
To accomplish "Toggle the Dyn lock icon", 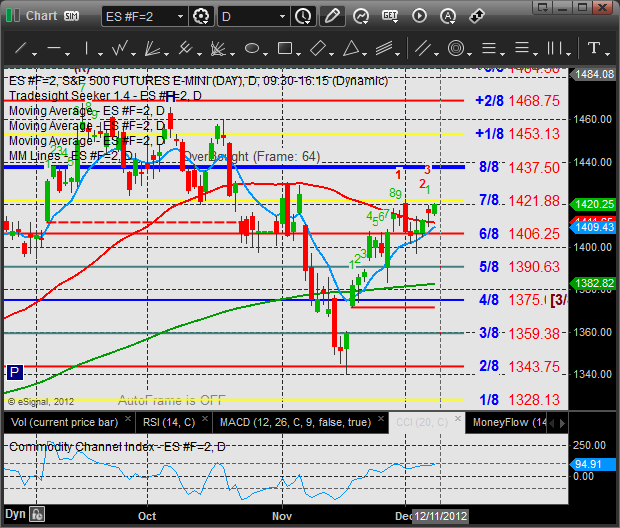I will [38, 514].
